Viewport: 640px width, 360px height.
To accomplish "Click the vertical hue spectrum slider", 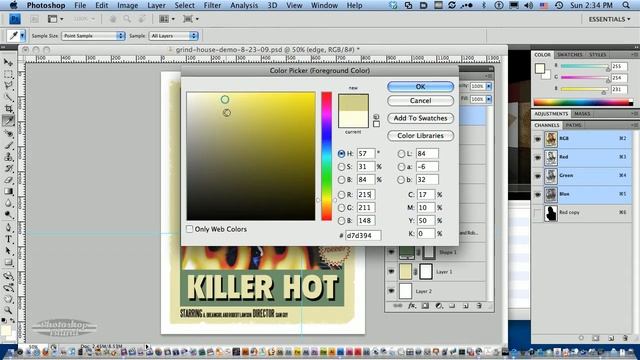I will pyautogui.click(x=327, y=156).
